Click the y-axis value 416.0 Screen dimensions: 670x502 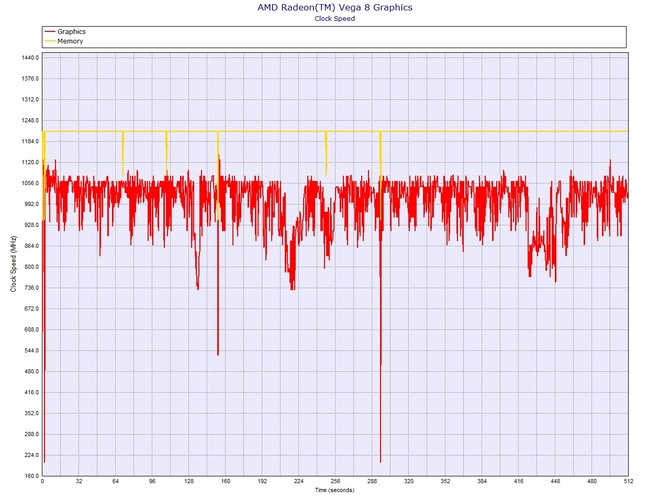pos(31,393)
